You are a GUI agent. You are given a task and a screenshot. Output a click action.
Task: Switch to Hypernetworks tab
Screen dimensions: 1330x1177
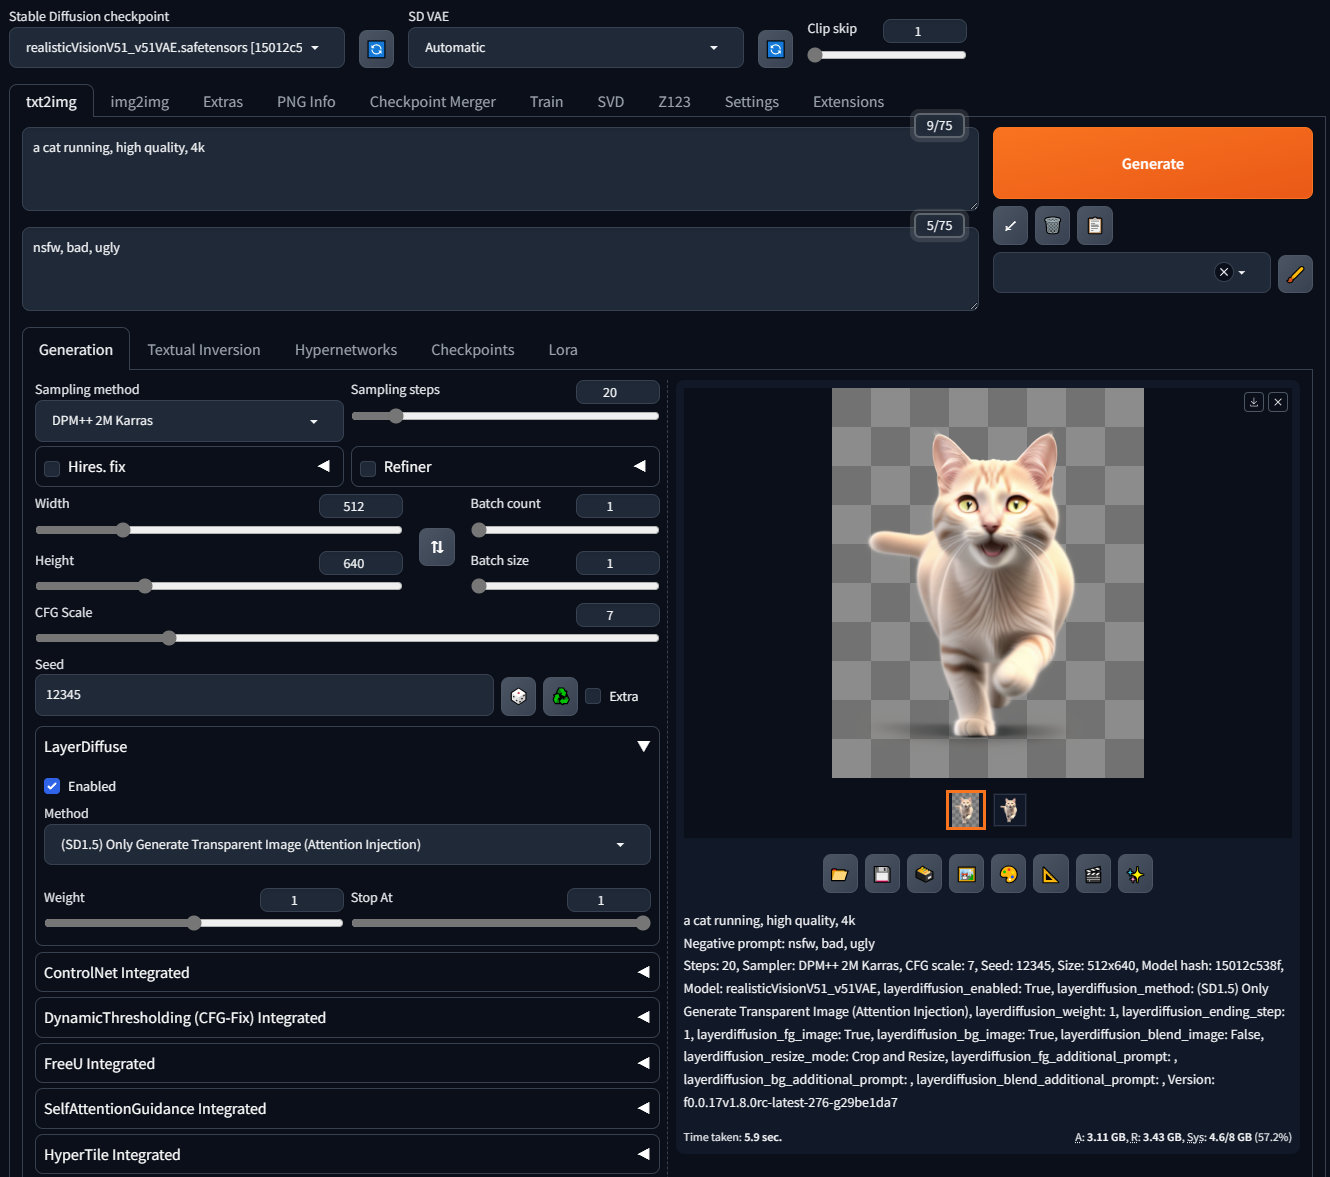346,350
